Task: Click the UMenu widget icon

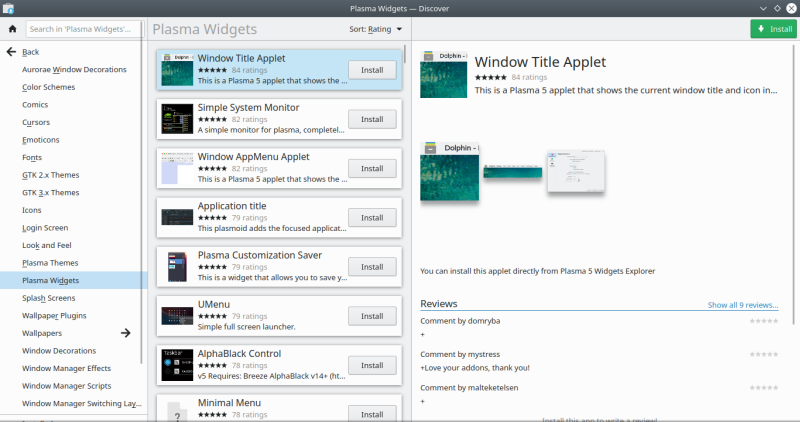Action: (177, 316)
